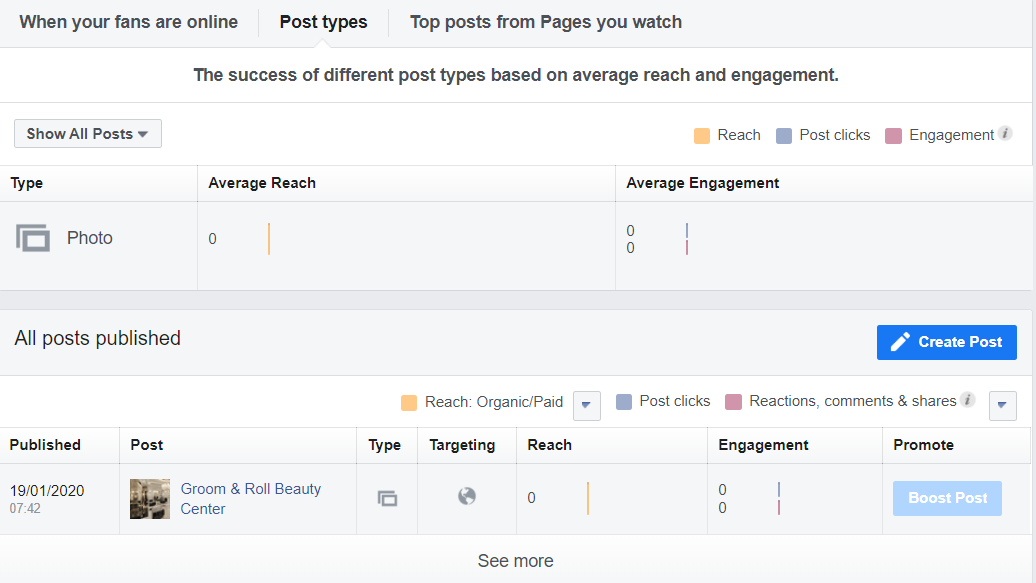Click the pencil icon on Create Post
The height and width of the screenshot is (583, 1036).
pos(900,342)
